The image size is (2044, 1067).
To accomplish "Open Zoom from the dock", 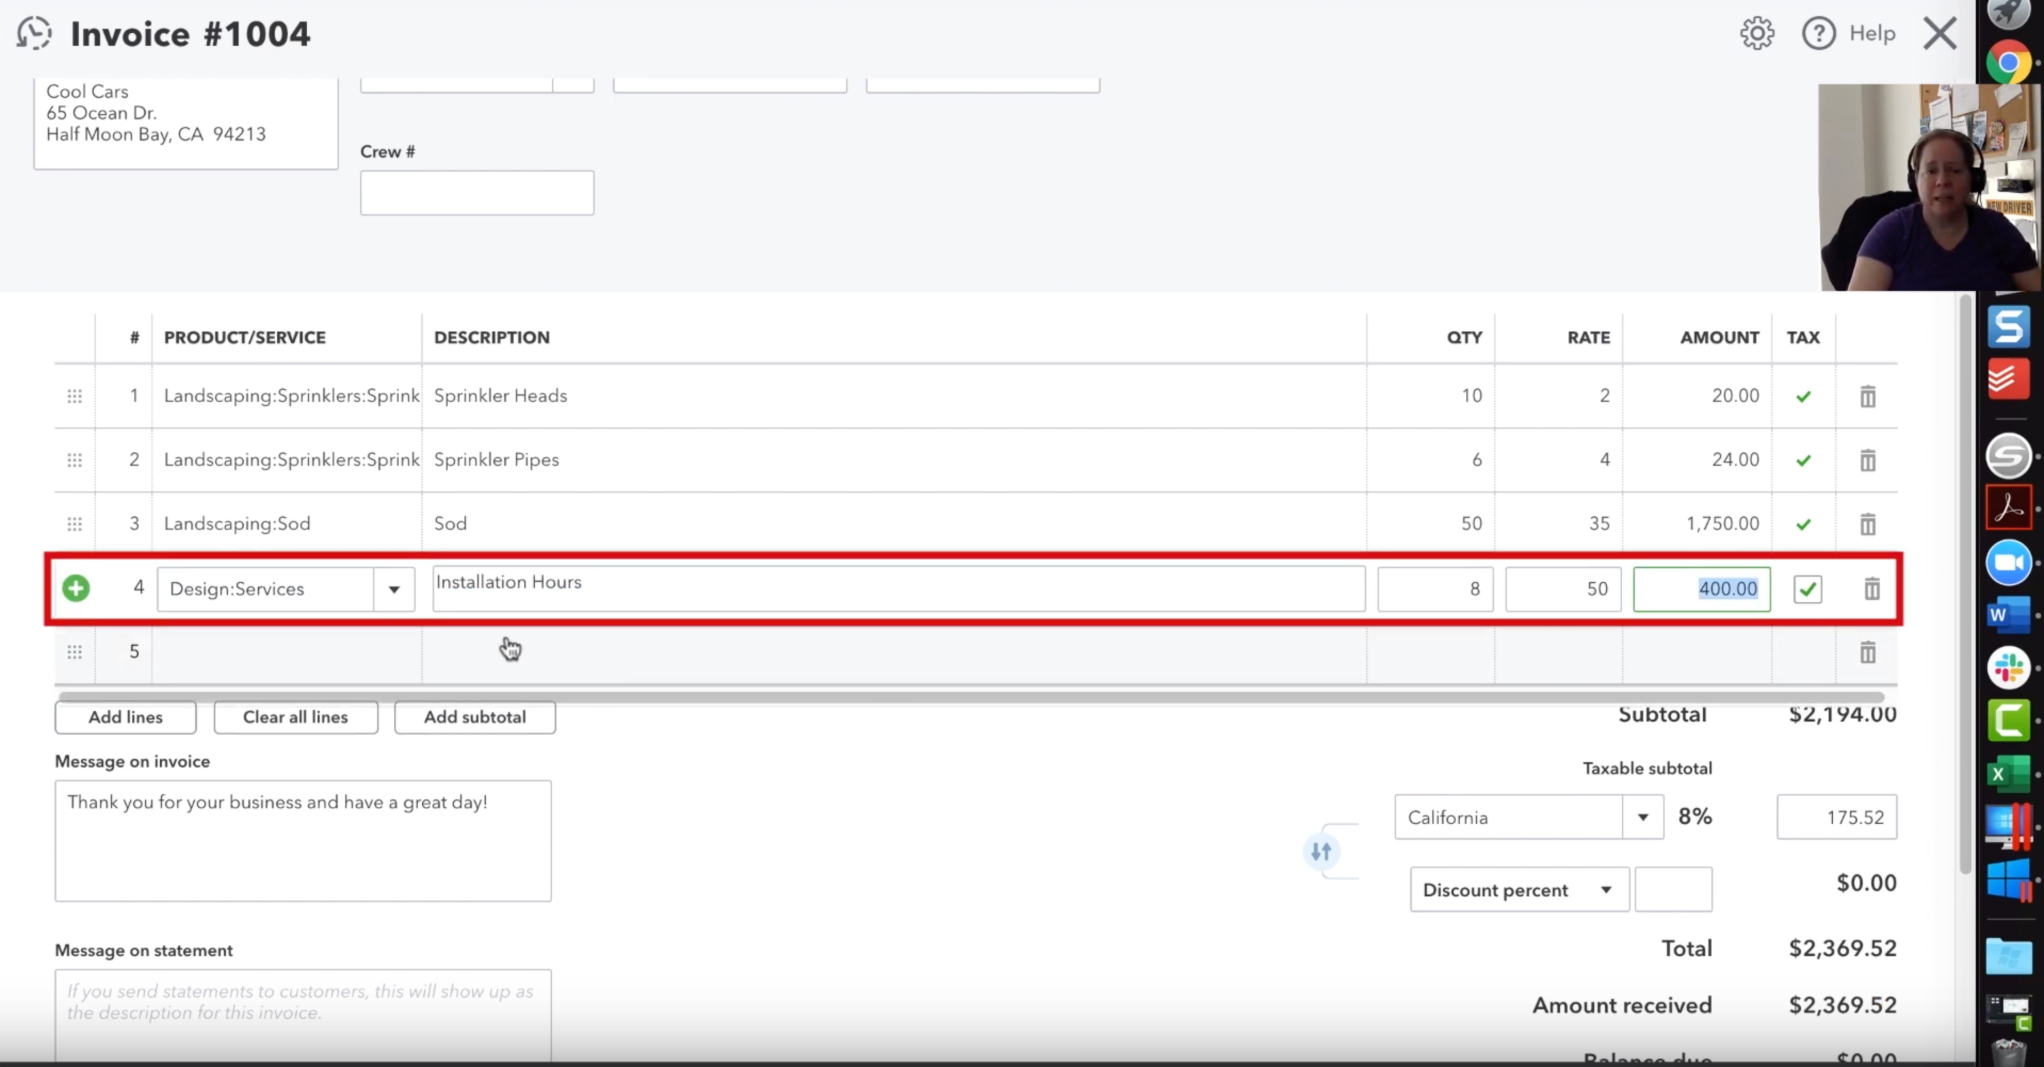I will pyautogui.click(x=2008, y=563).
